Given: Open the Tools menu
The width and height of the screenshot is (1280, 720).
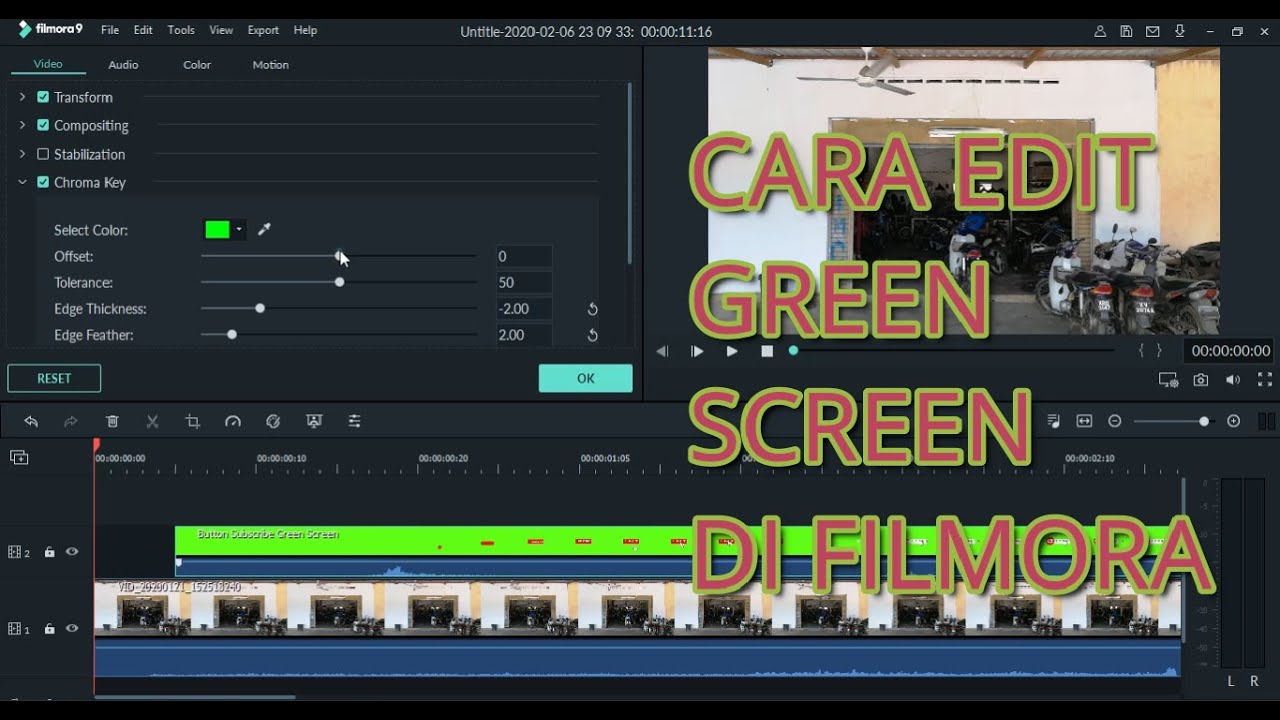Looking at the screenshot, I should pyautogui.click(x=181, y=30).
